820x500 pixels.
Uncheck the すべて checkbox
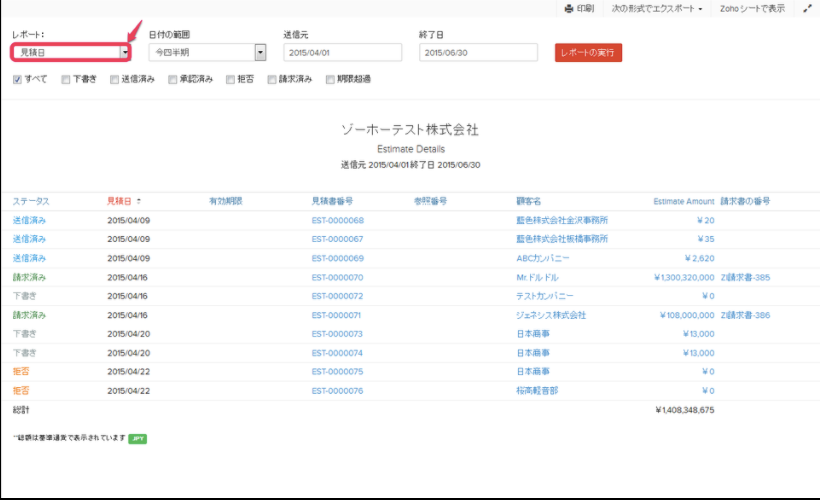coord(18,79)
